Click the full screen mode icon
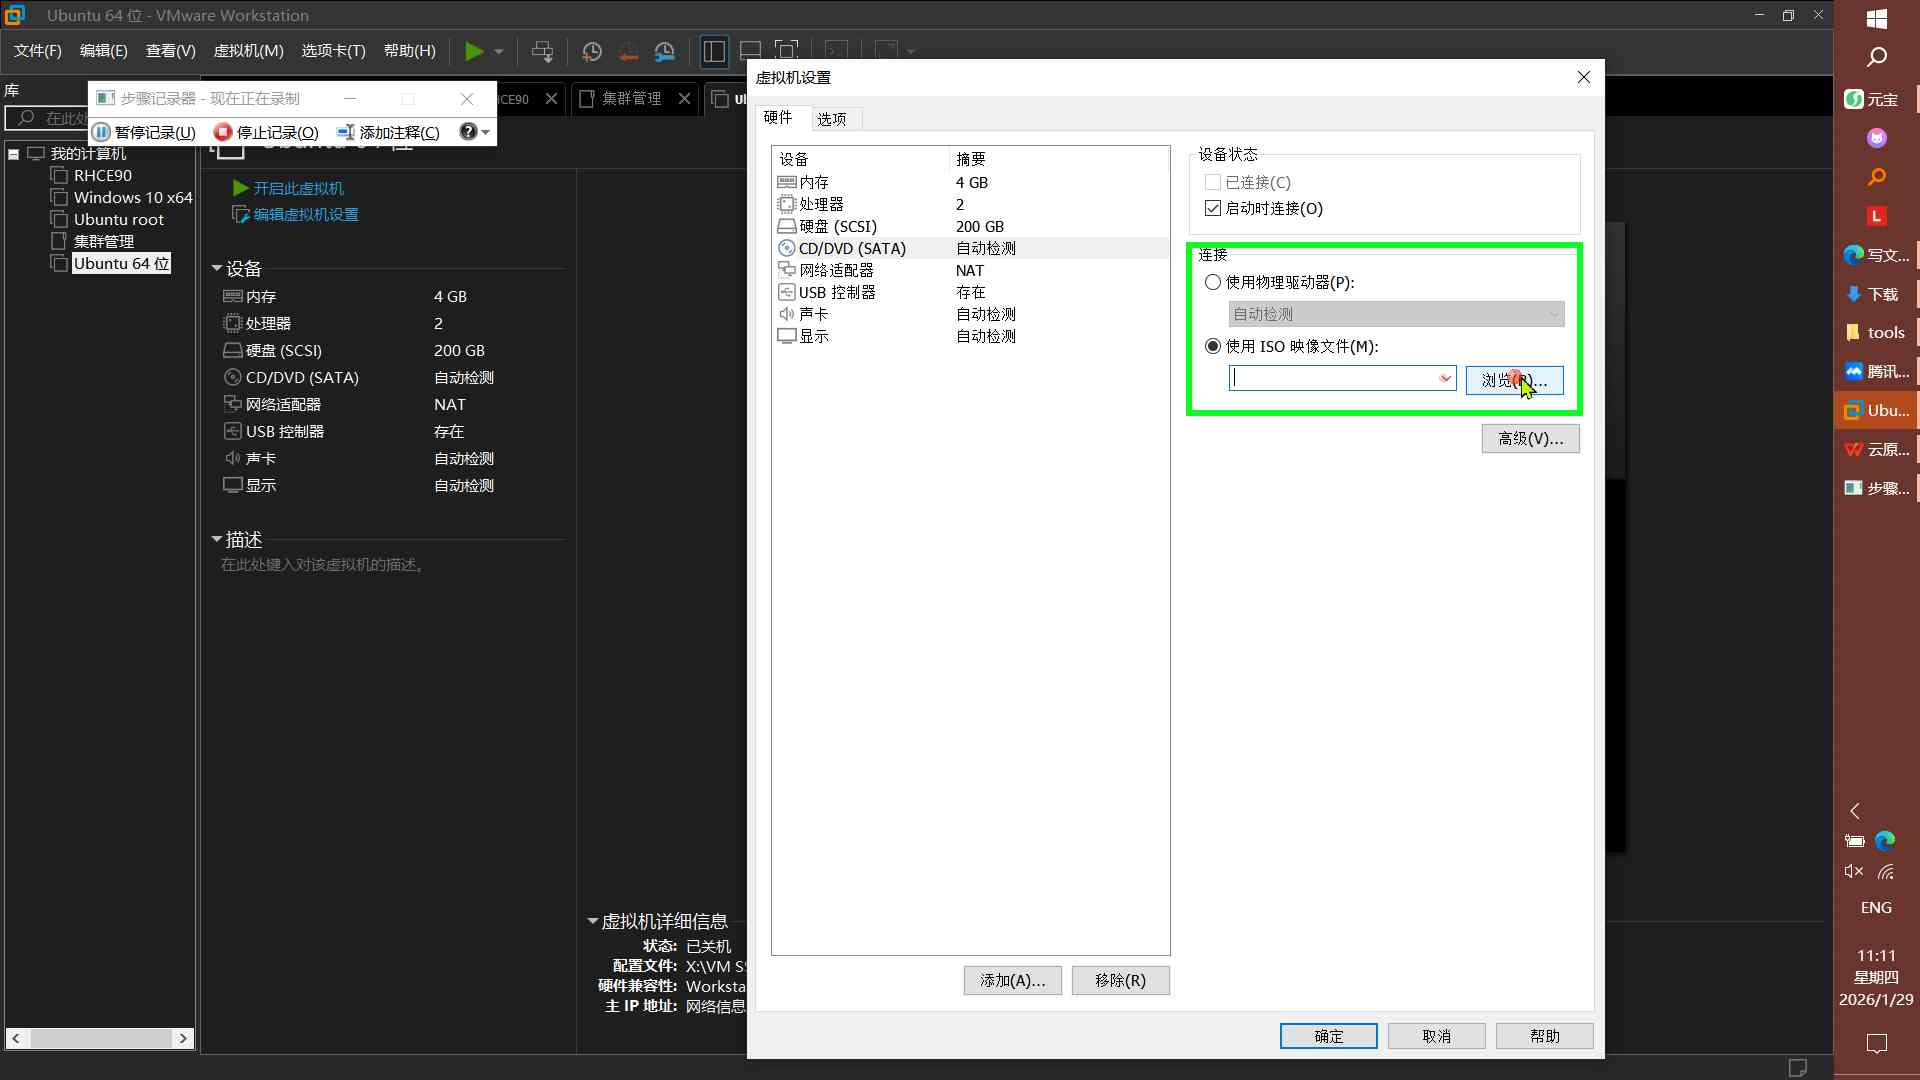The height and width of the screenshot is (1080, 1920). [787, 51]
